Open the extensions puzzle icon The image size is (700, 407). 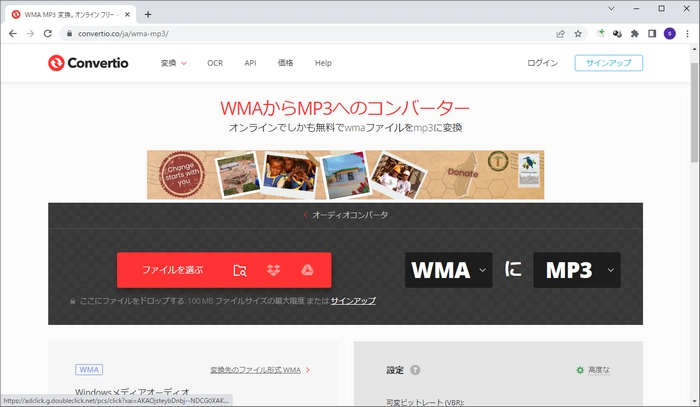tap(634, 33)
